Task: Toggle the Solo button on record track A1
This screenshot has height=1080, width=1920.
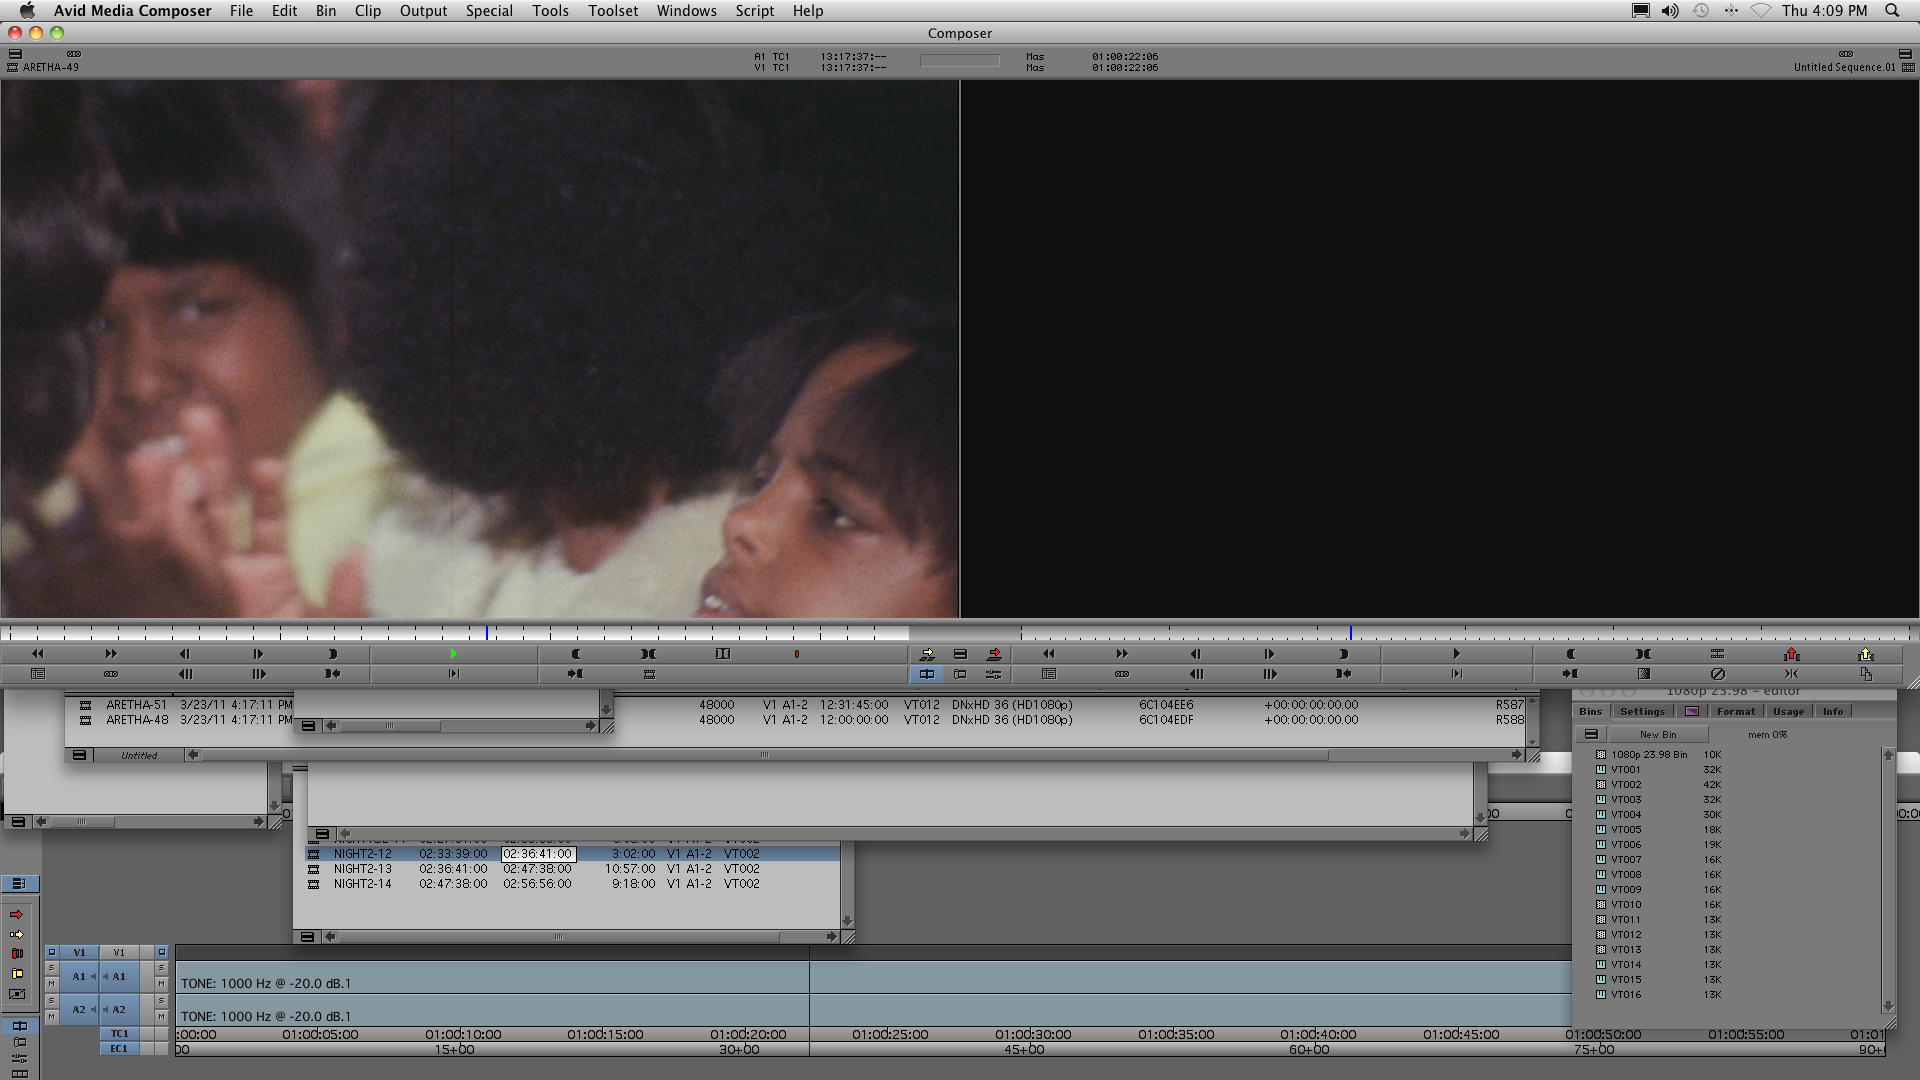Action: [161, 968]
